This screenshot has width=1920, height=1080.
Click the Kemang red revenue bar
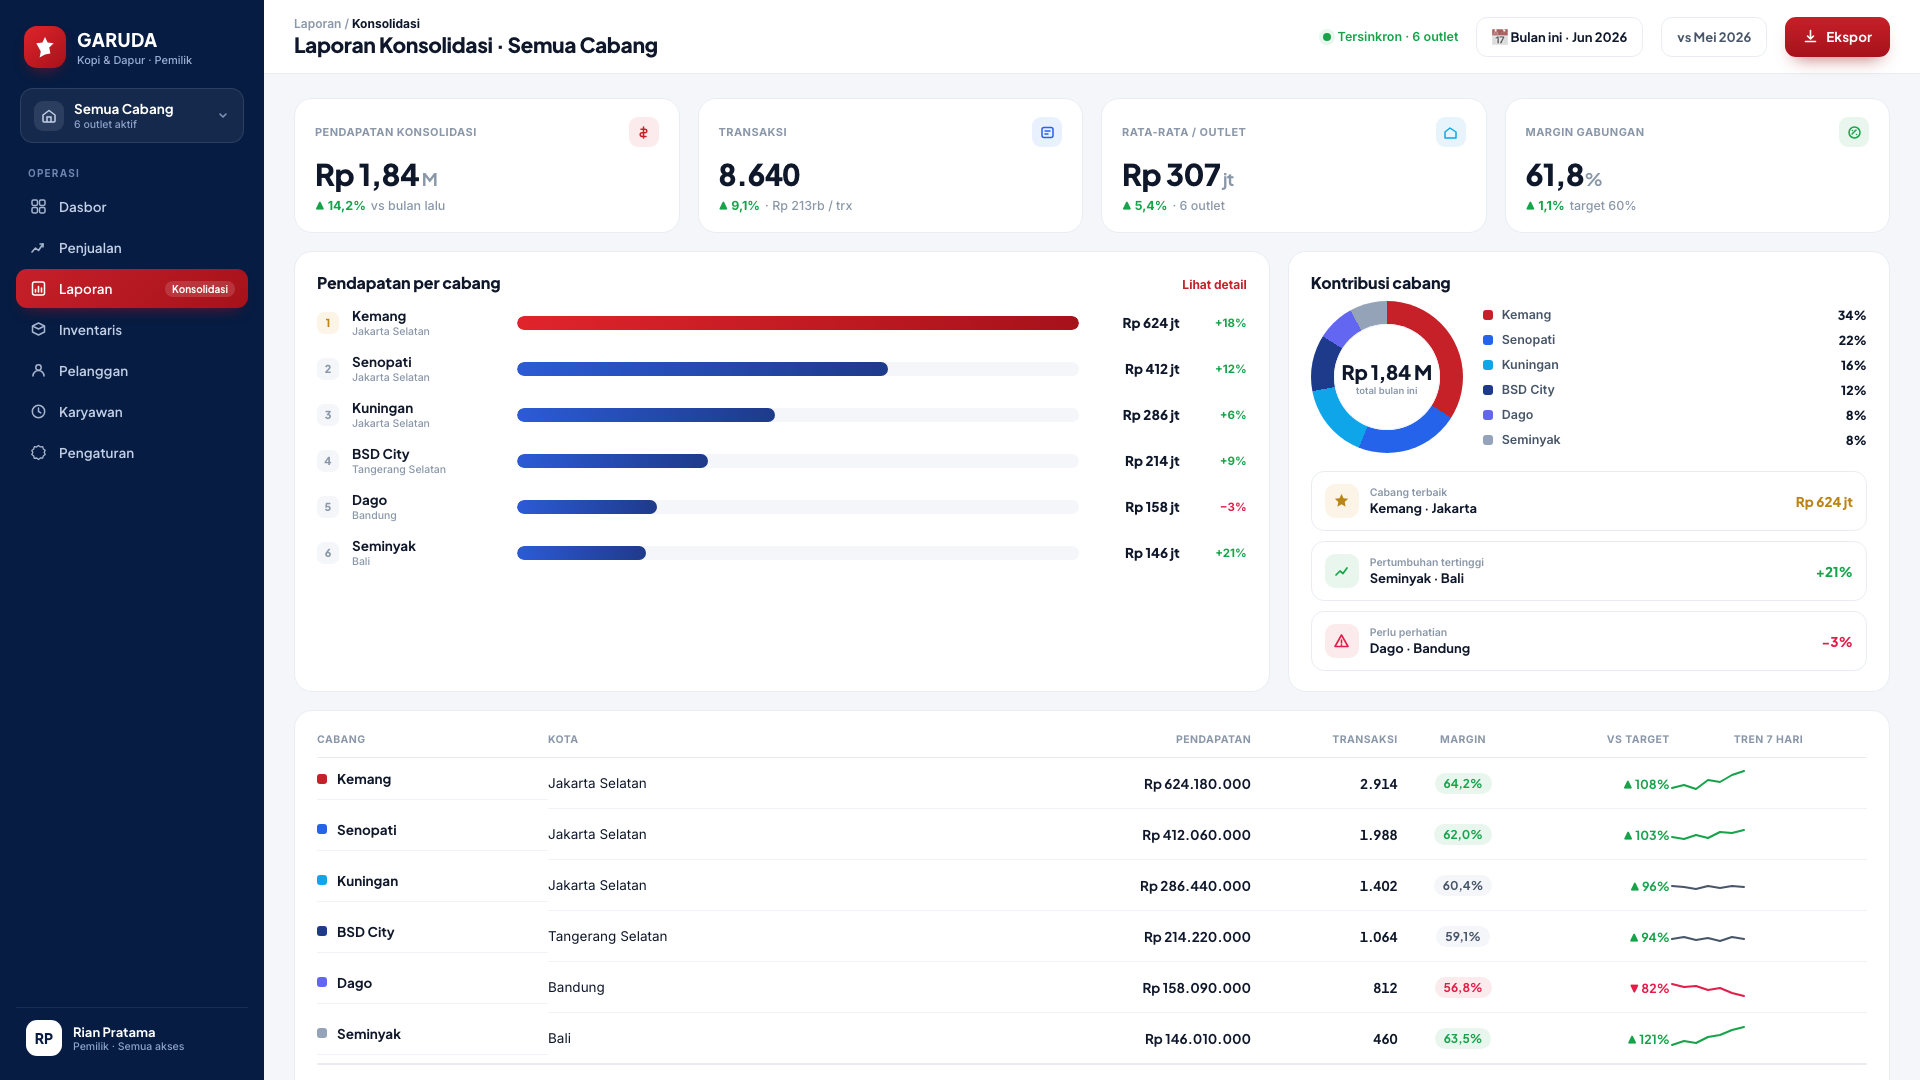coord(798,323)
